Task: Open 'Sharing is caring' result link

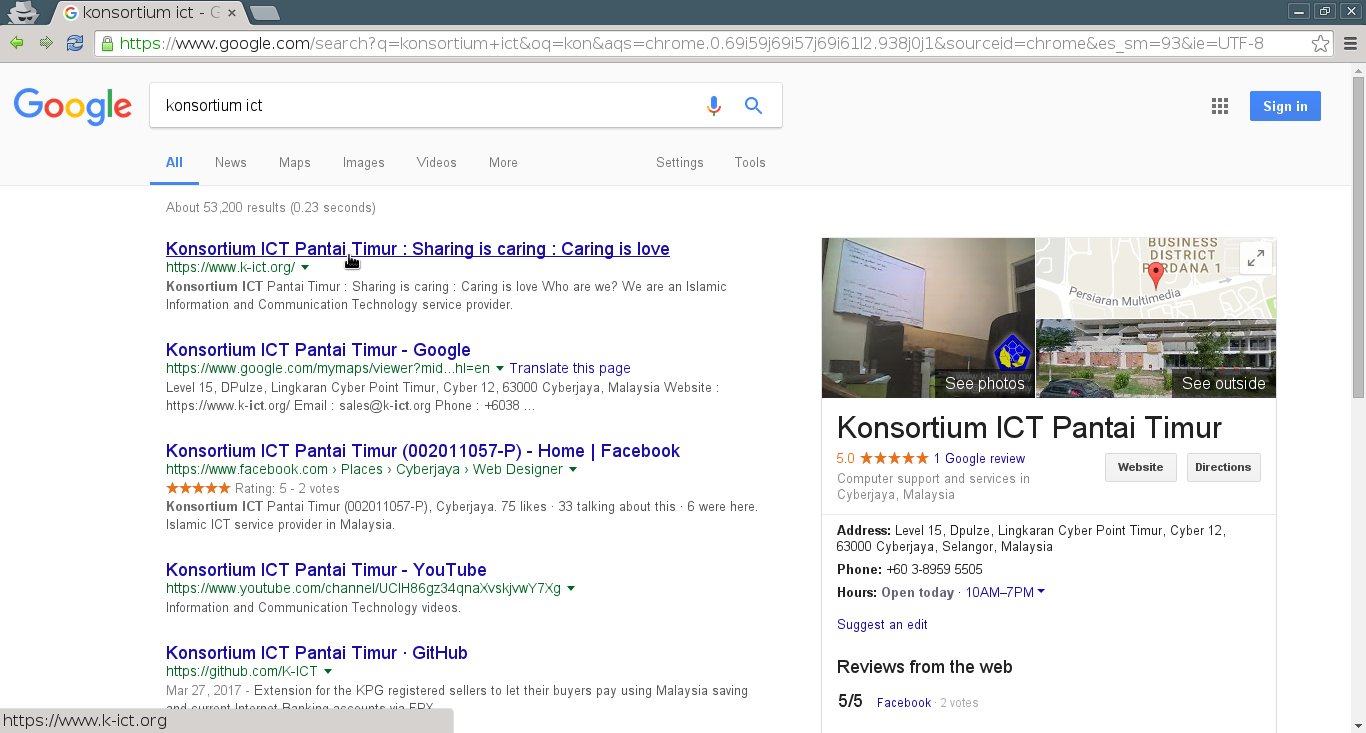Action: point(418,249)
